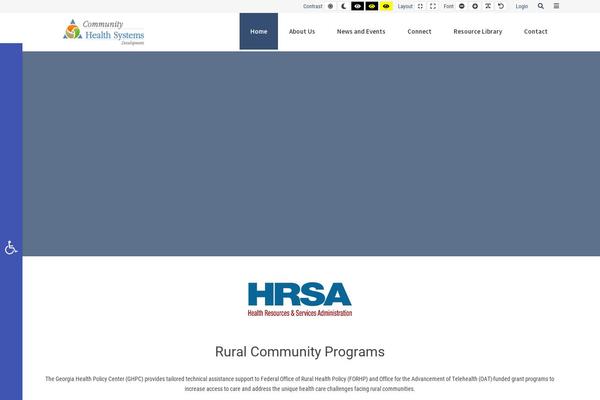Click the Contrast label
The height and width of the screenshot is (400, 600).
pos(313,6)
